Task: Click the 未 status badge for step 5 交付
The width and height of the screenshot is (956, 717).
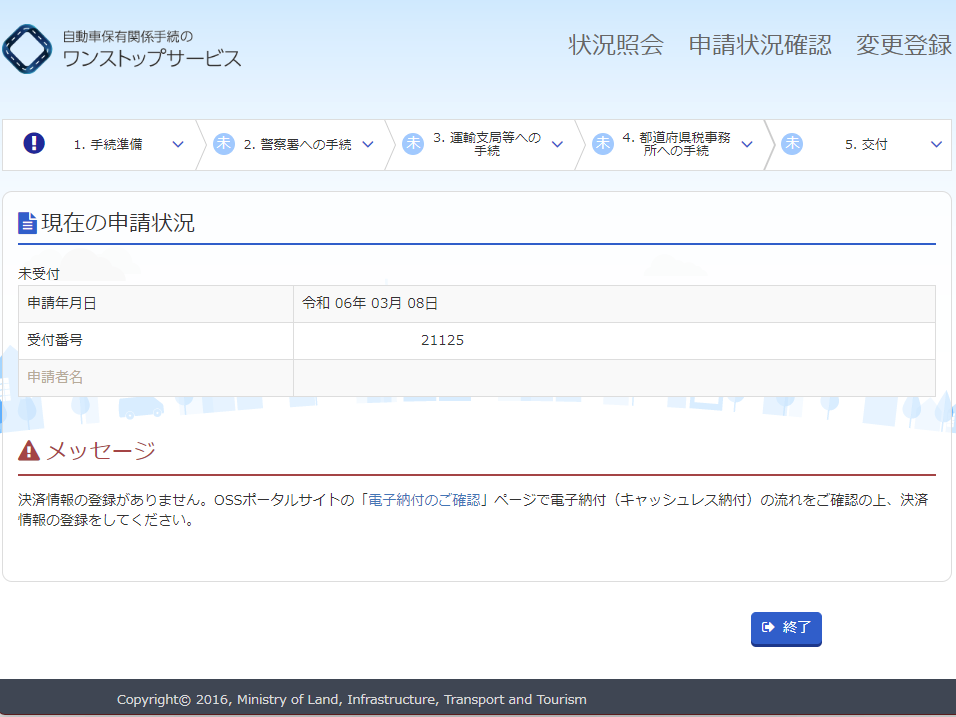Action: click(x=792, y=144)
